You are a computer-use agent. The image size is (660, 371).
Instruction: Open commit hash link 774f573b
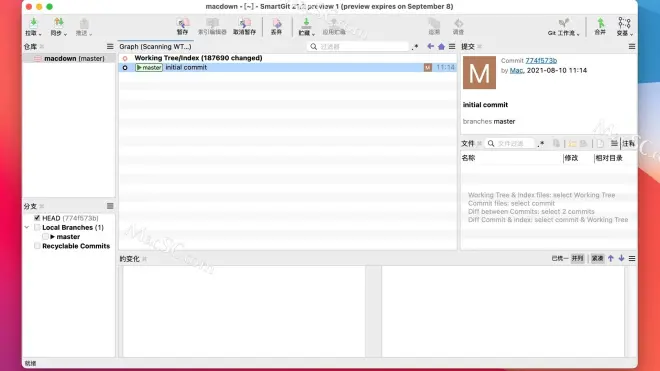click(x=541, y=61)
